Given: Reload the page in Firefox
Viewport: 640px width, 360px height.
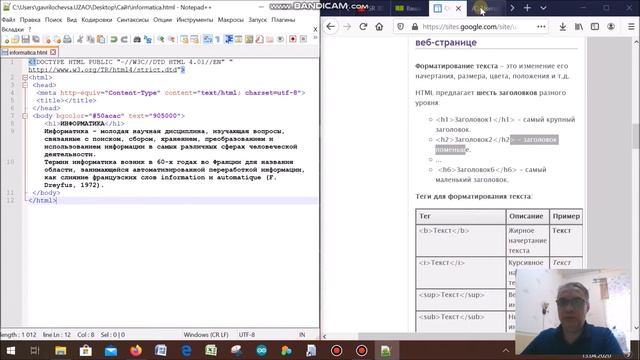Looking at the screenshot, I should click(363, 27).
